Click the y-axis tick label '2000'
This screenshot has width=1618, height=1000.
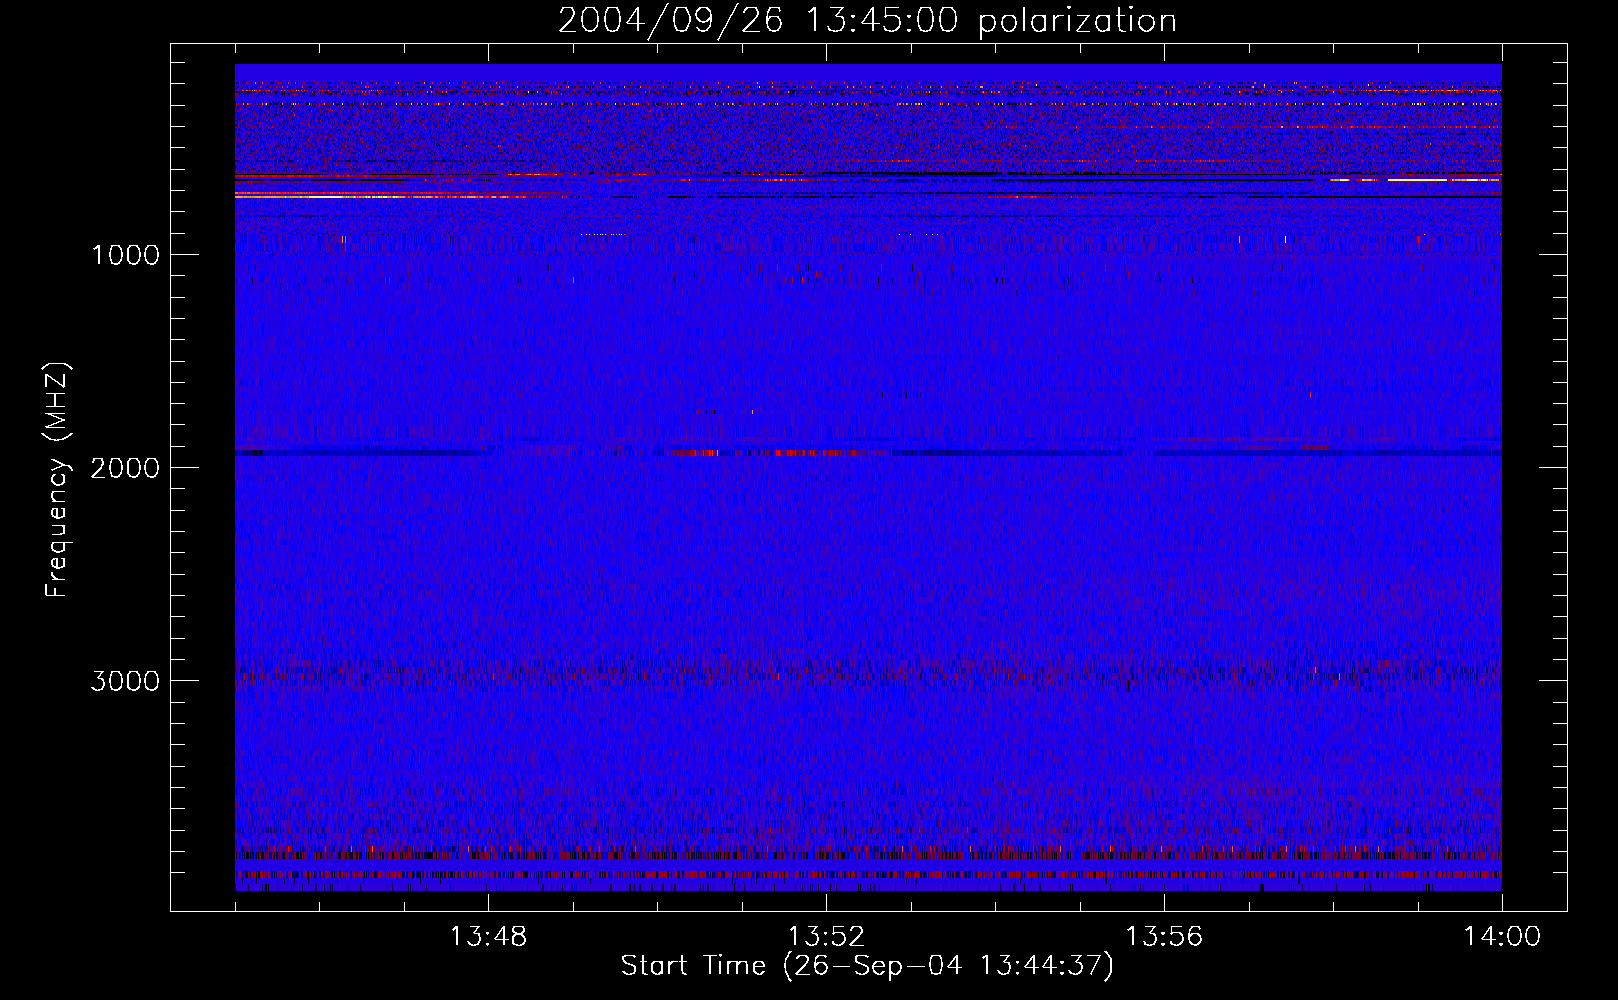[125, 468]
